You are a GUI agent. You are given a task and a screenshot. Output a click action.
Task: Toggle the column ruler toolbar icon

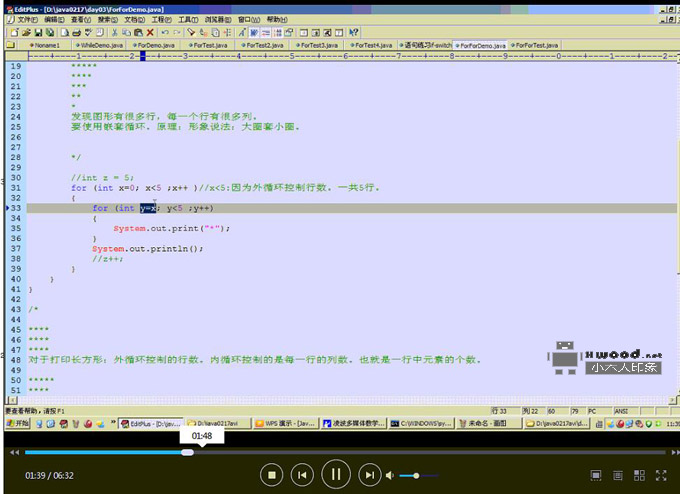tap(266, 33)
